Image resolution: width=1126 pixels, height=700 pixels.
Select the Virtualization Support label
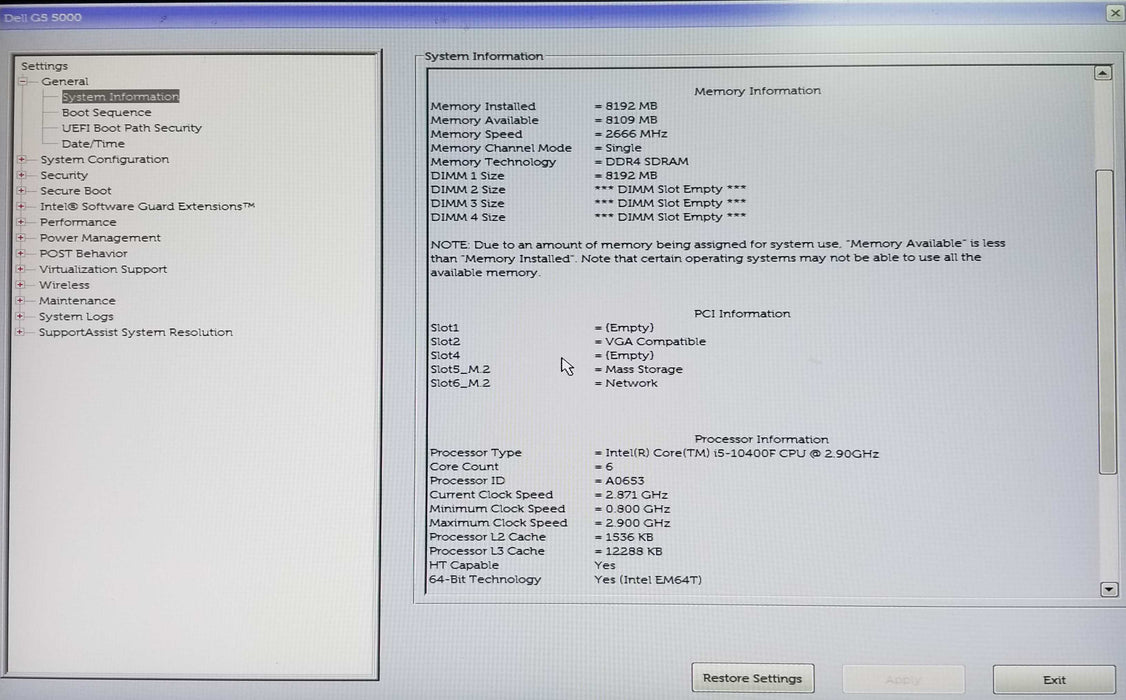pyautogui.click(x=103, y=269)
